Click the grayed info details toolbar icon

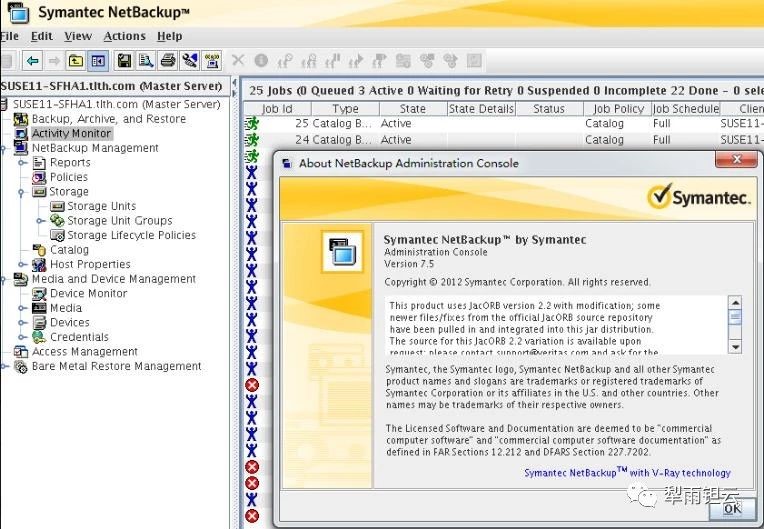pyautogui.click(x=261, y=60)
